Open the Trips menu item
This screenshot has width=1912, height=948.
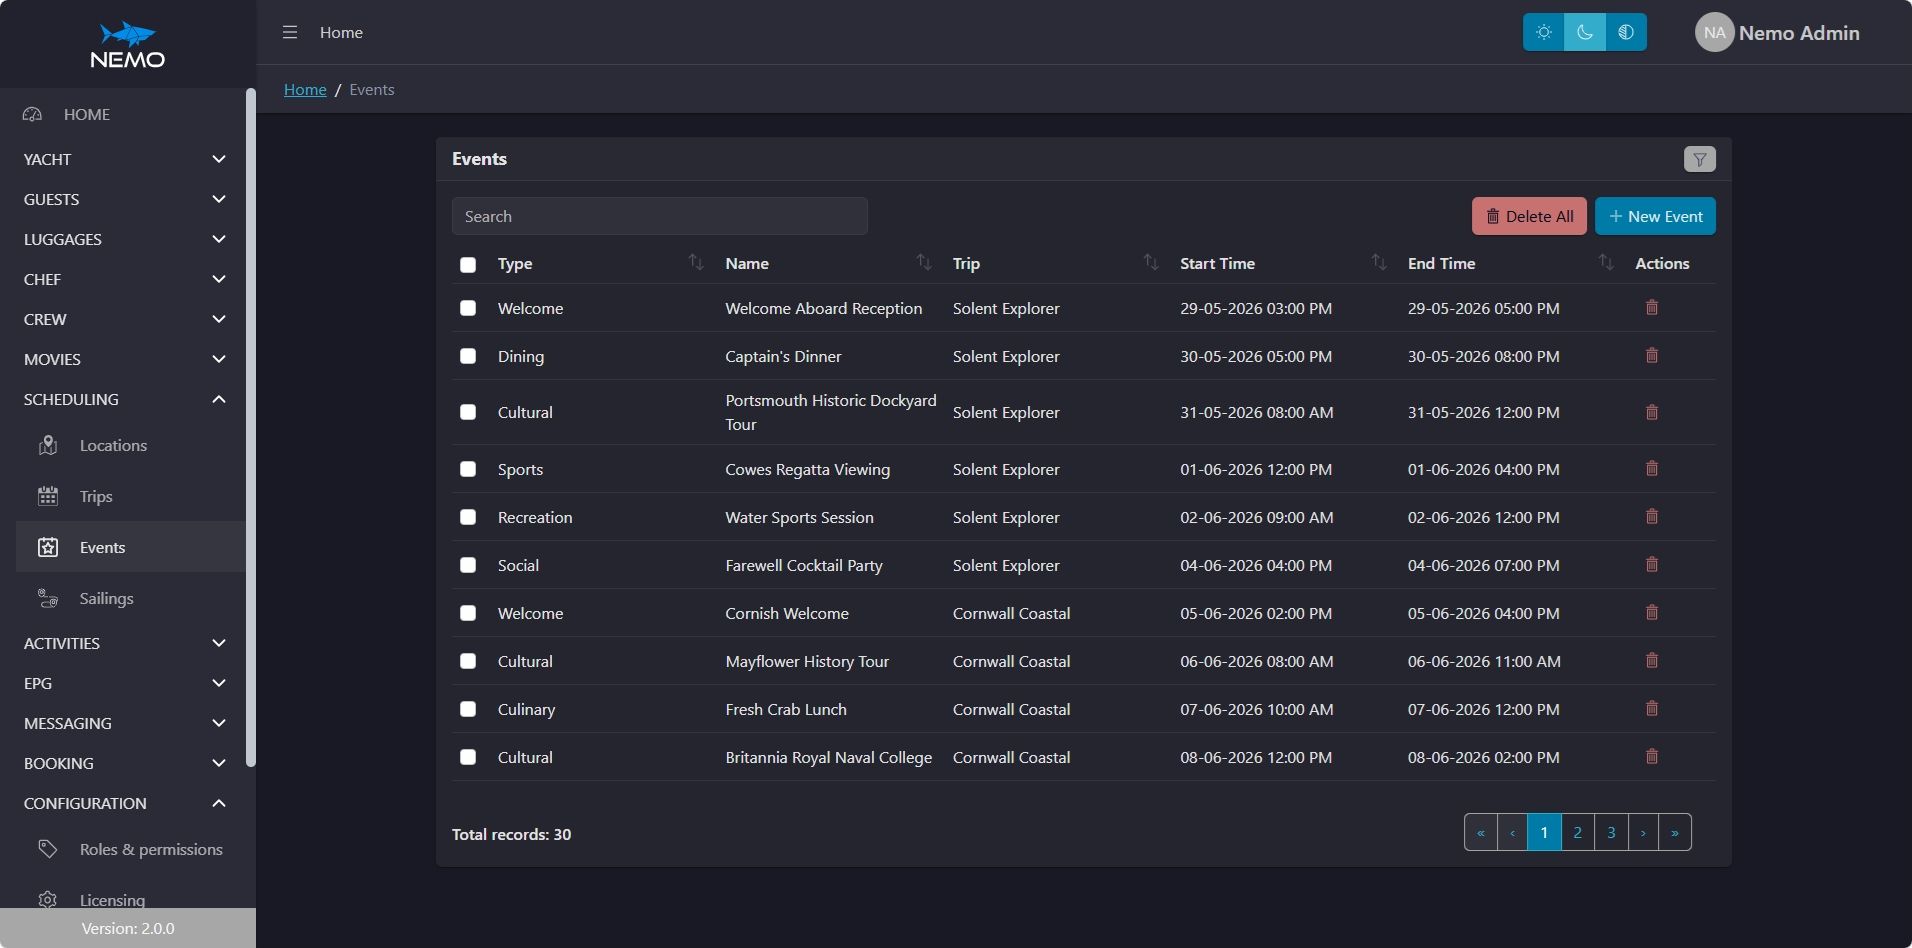pos(130,496)
